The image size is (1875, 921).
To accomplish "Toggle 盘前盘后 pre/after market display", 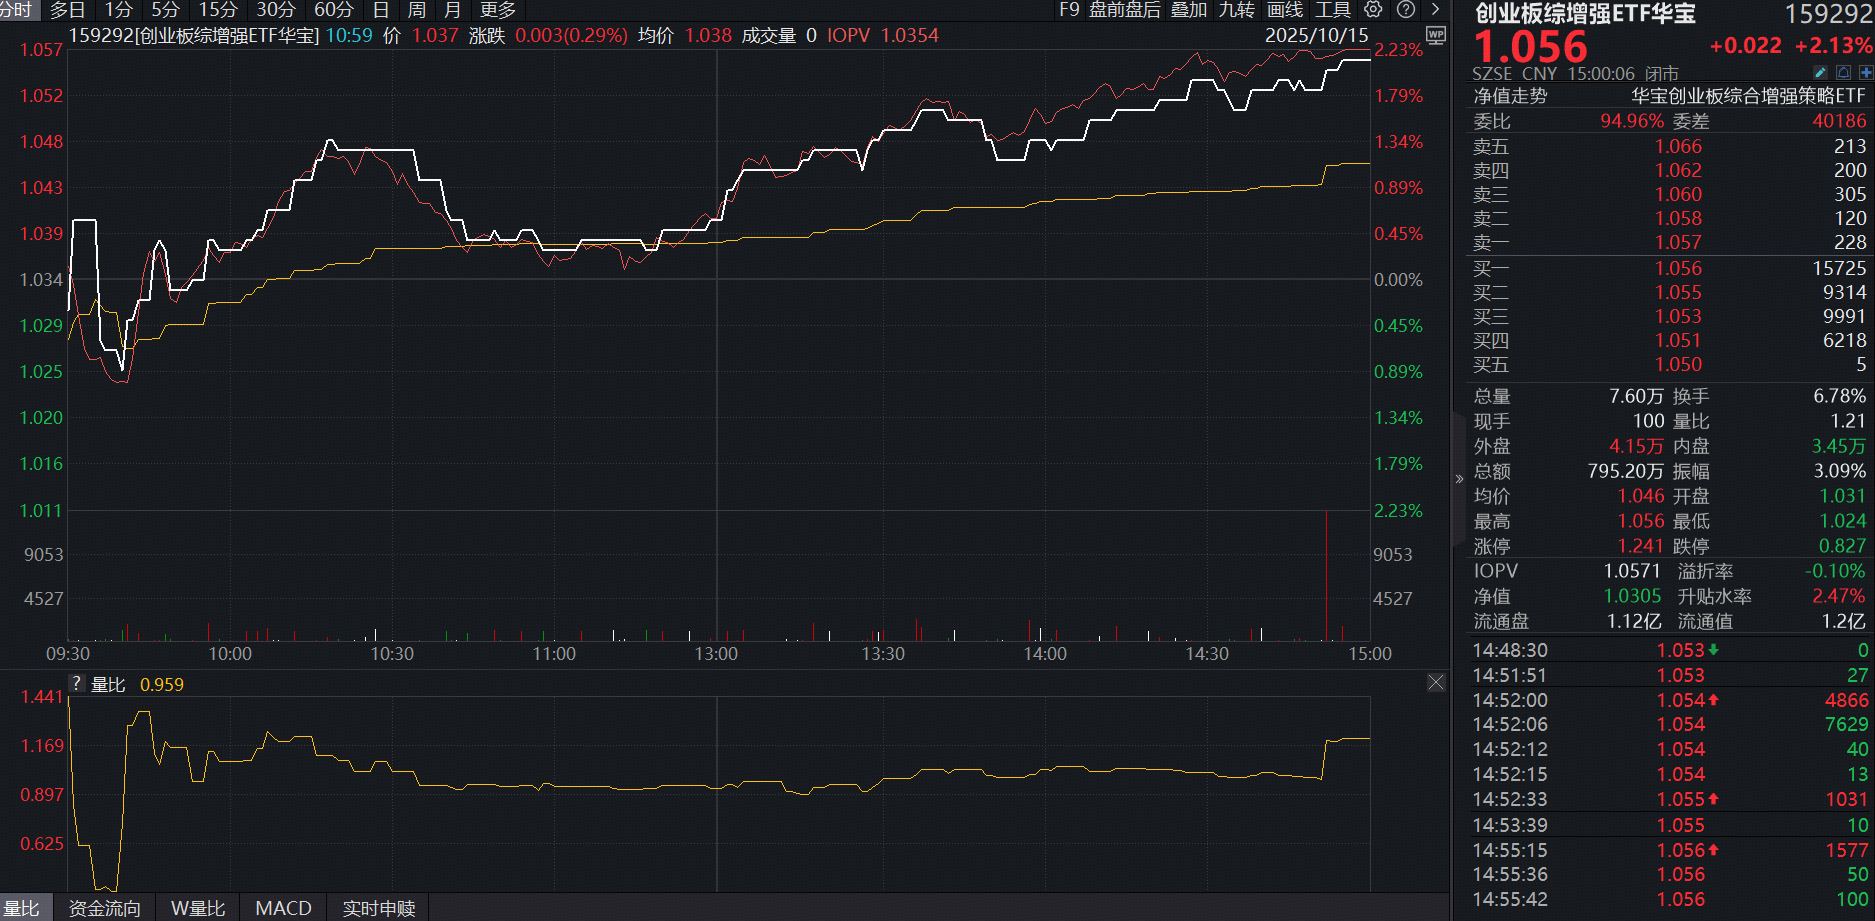I will coord(1124,10).
